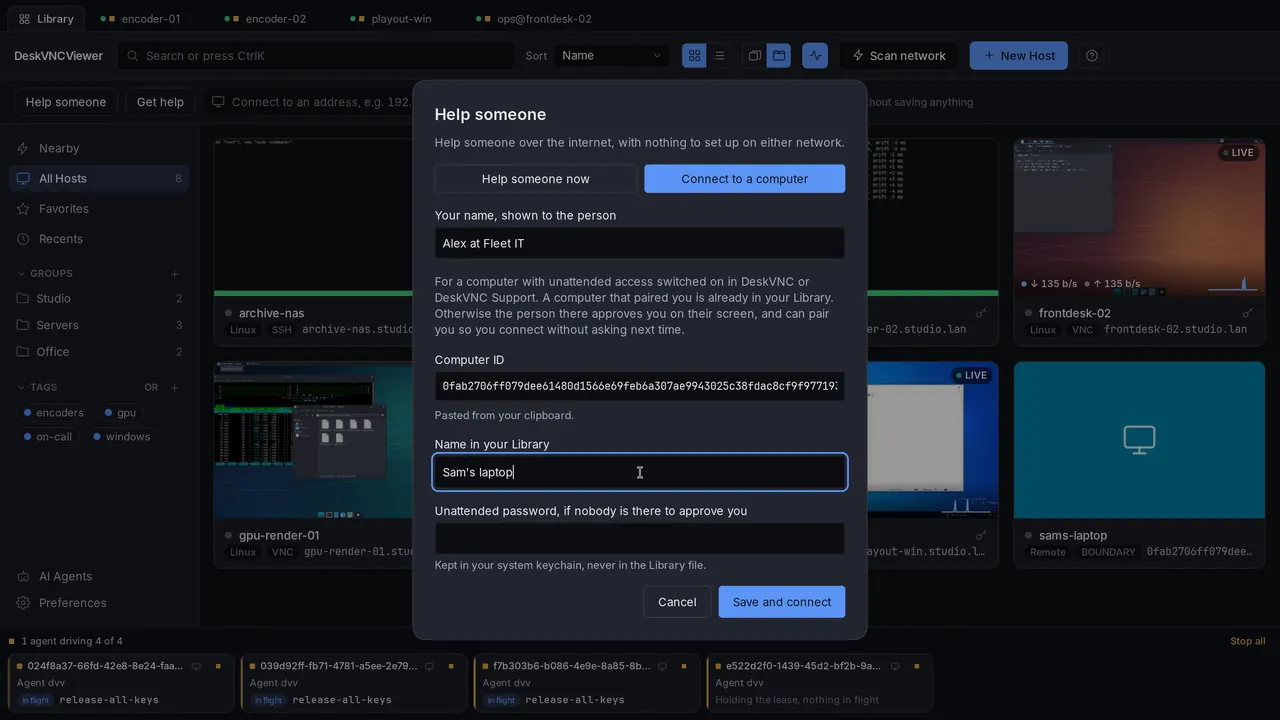Add a new group with plus icon
Viewport: 1280px width, 720px height.
[174, 274]
